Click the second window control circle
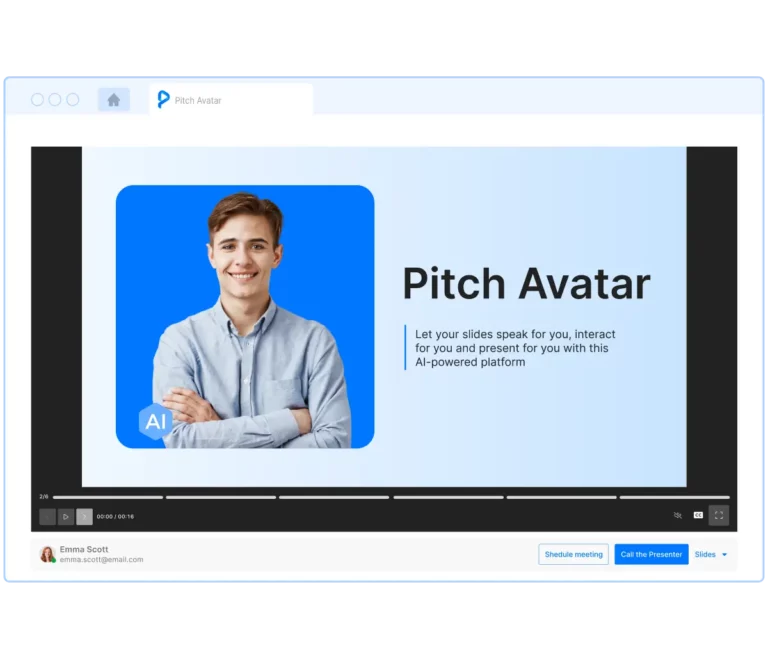 coord(55,99)
